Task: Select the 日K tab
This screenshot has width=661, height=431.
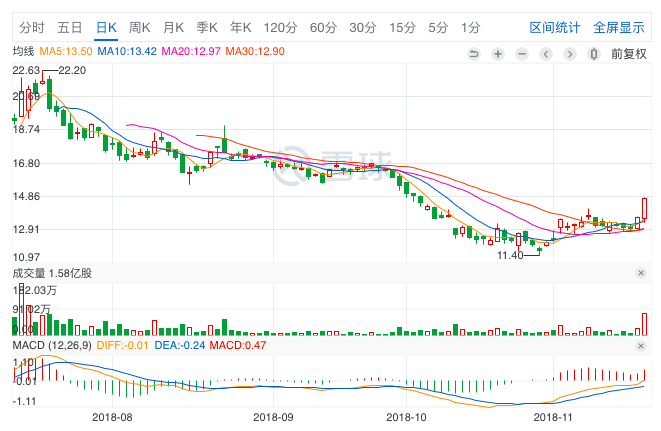Action: coord(106,28)
